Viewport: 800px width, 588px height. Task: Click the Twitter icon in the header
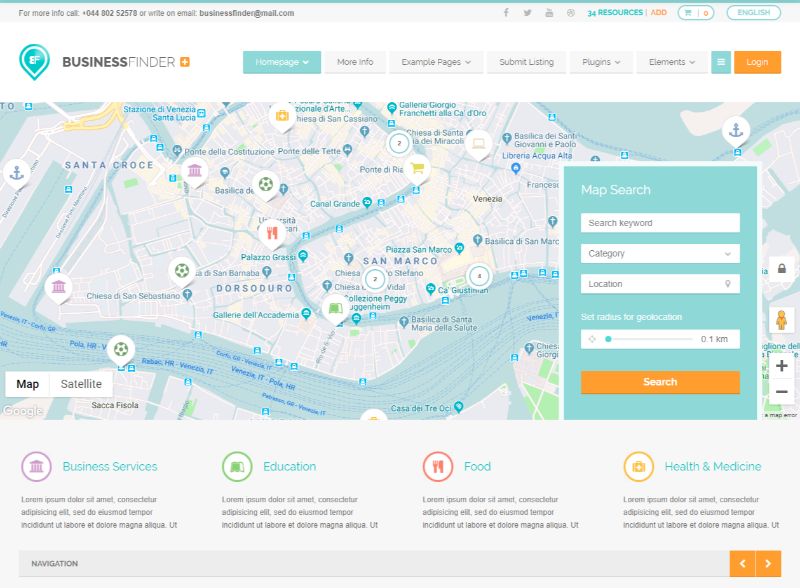point(527,12)
